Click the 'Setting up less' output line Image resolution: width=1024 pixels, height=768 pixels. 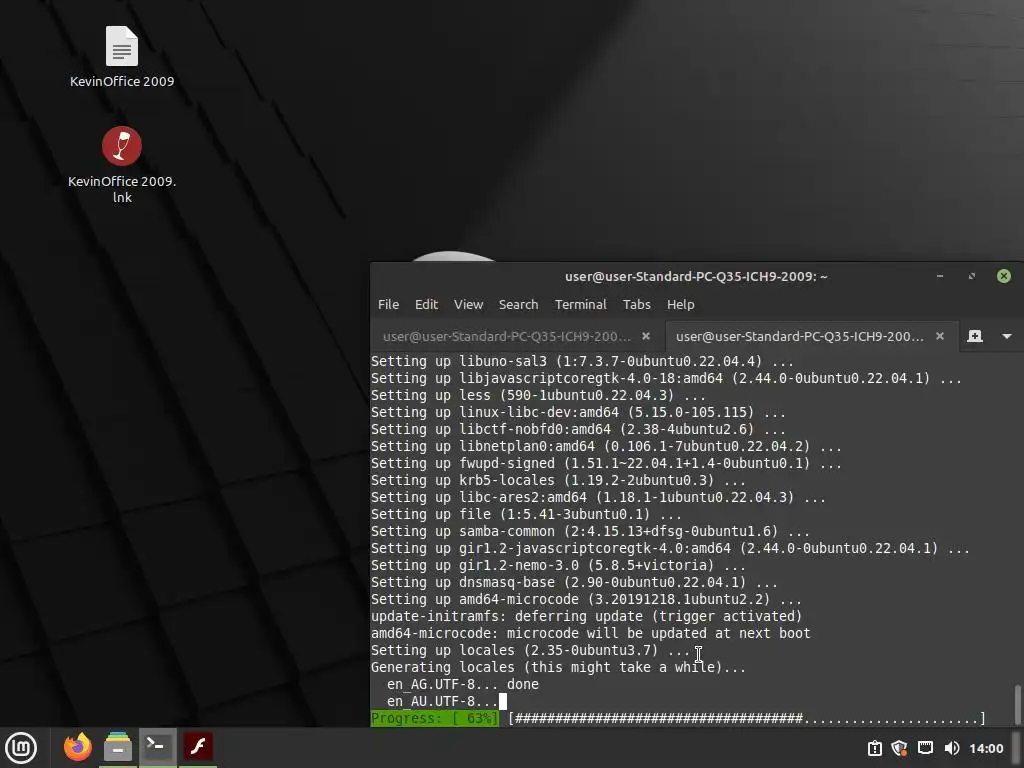point(538,395)
